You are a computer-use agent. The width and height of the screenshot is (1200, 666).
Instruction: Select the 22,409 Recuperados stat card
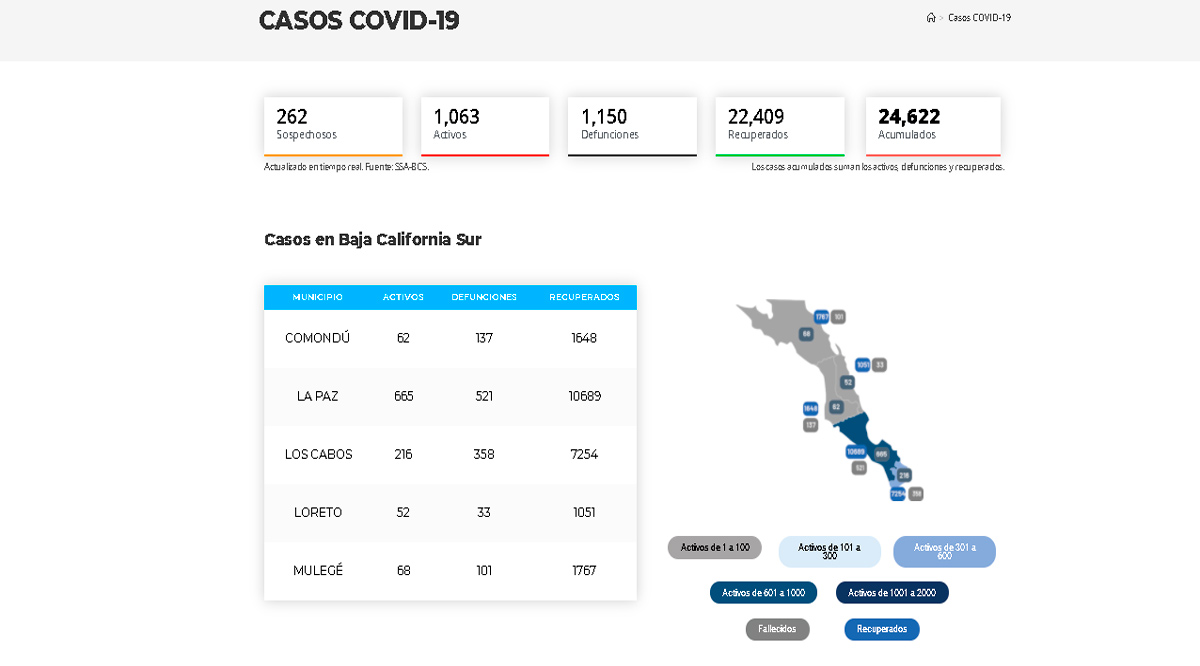pos(780,126)
